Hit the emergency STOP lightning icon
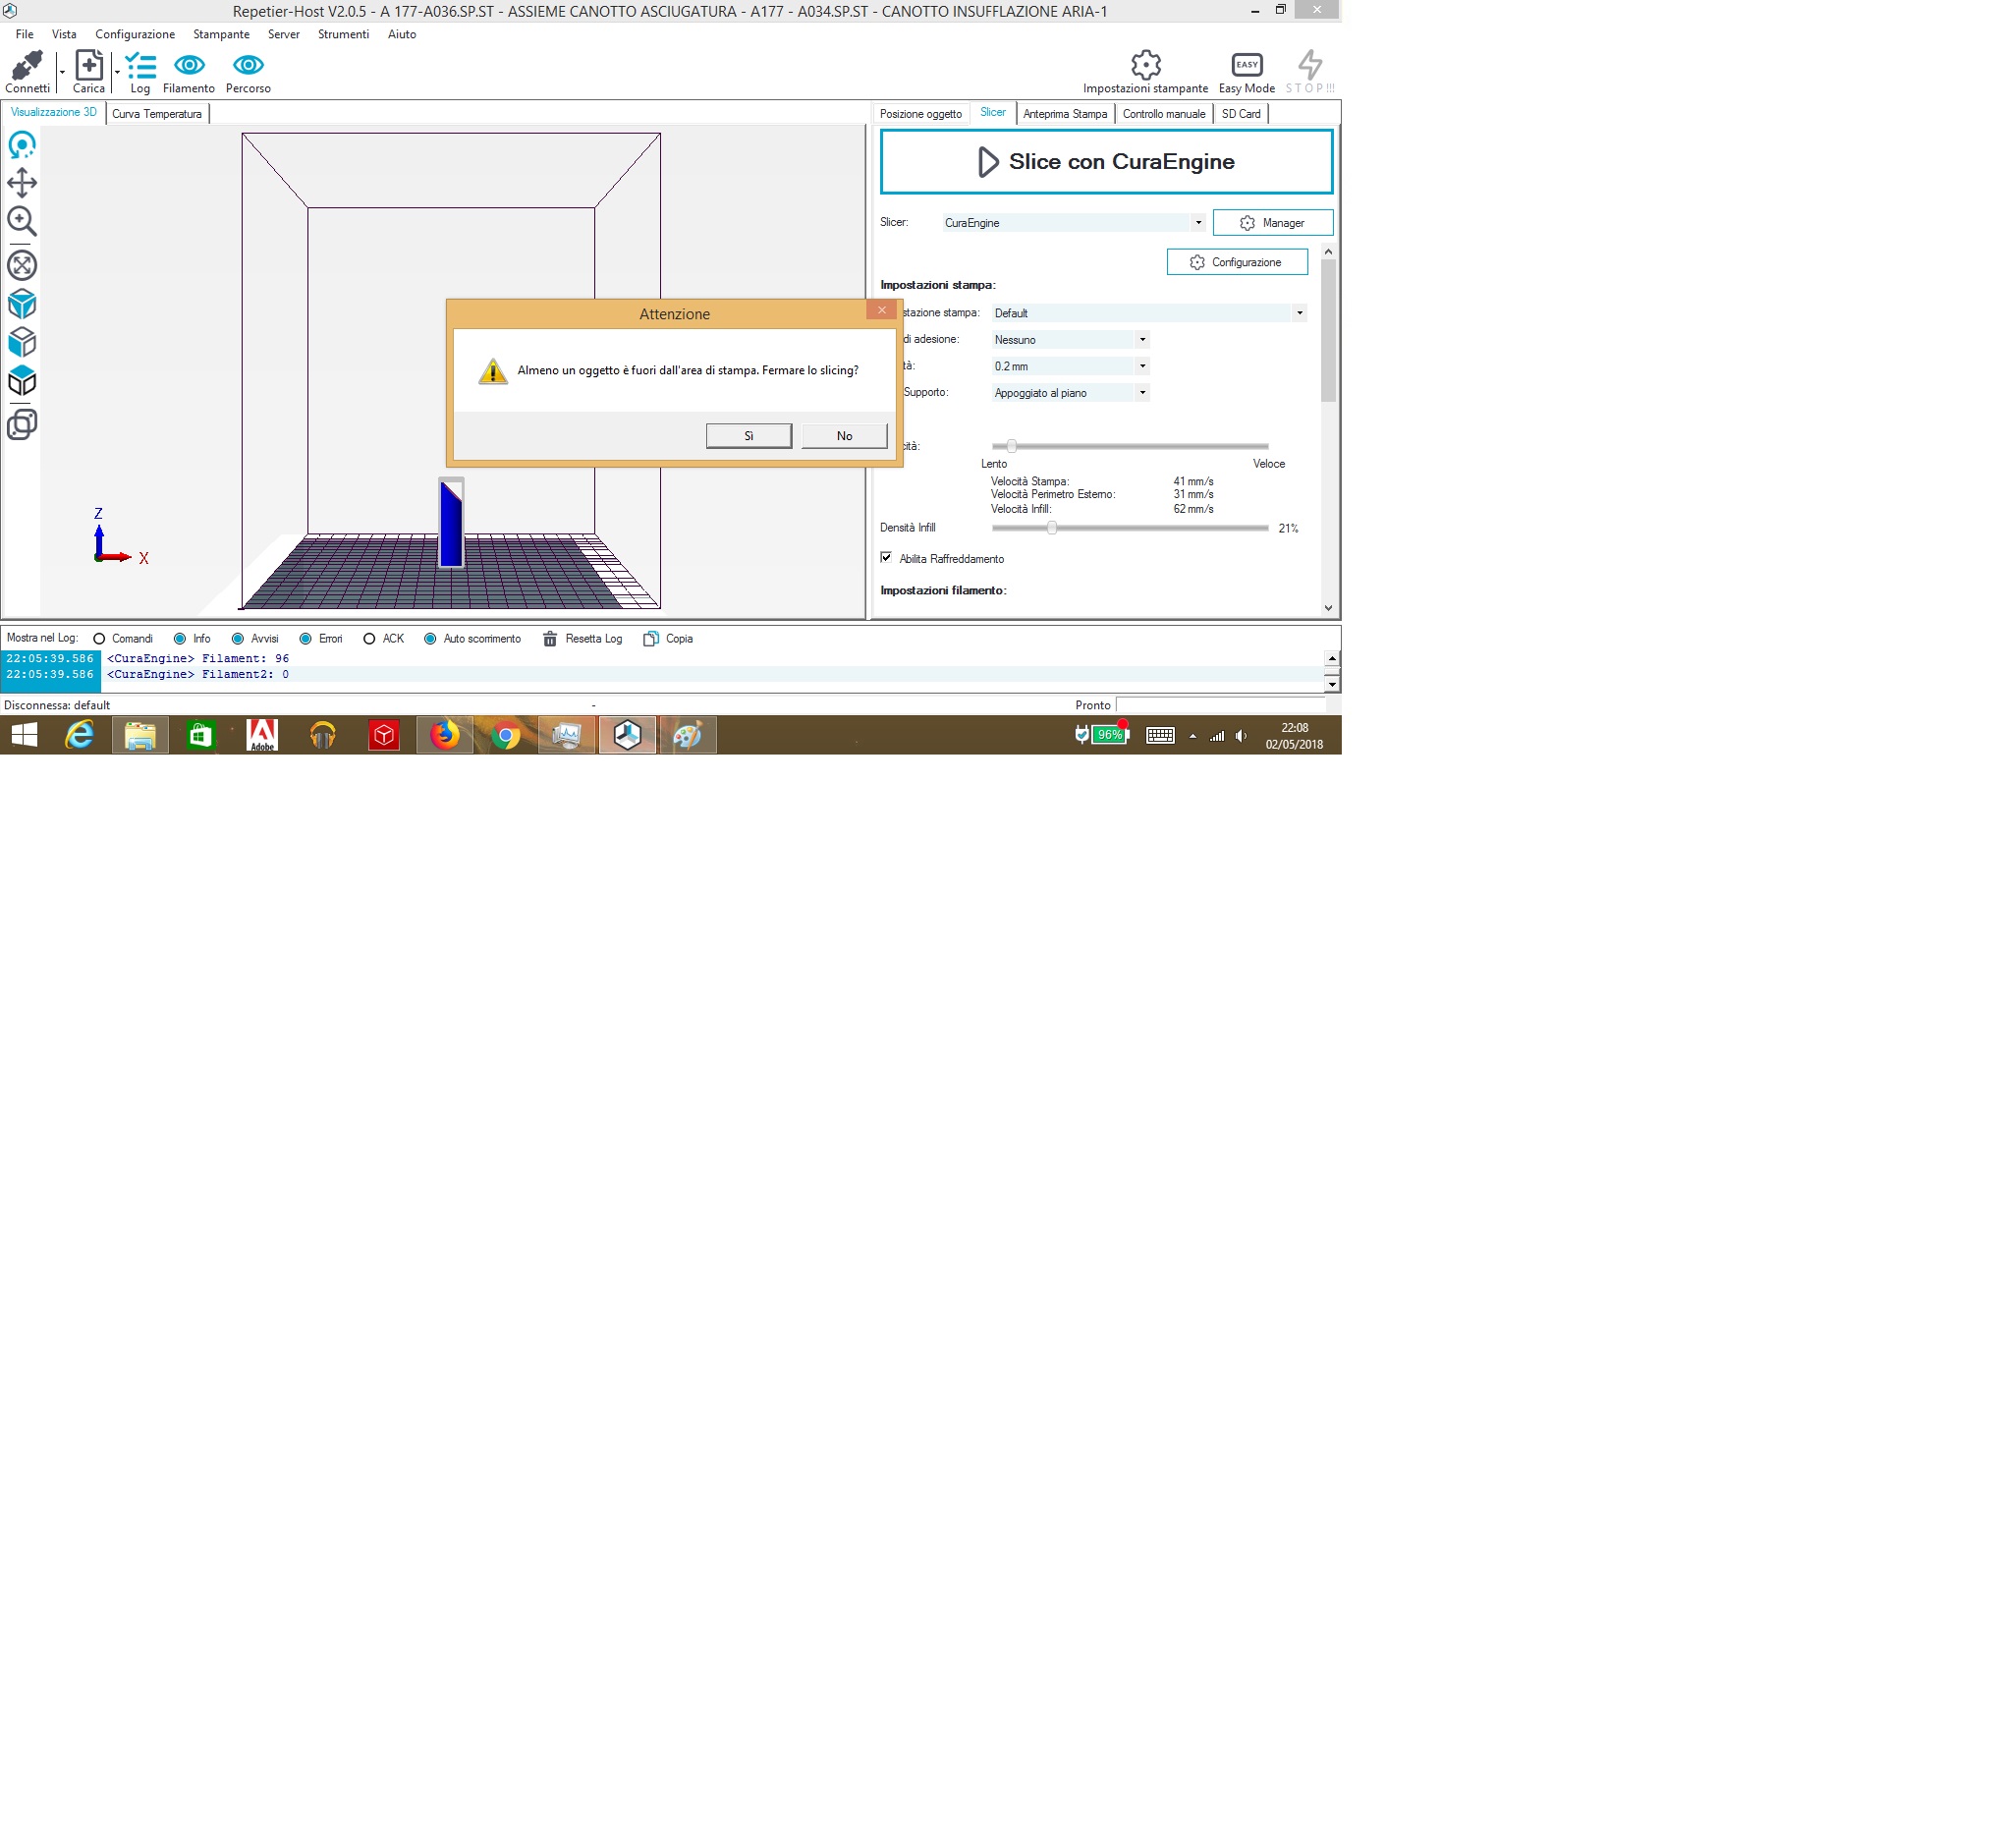1996x1848 pixels. click(1310, 65)
